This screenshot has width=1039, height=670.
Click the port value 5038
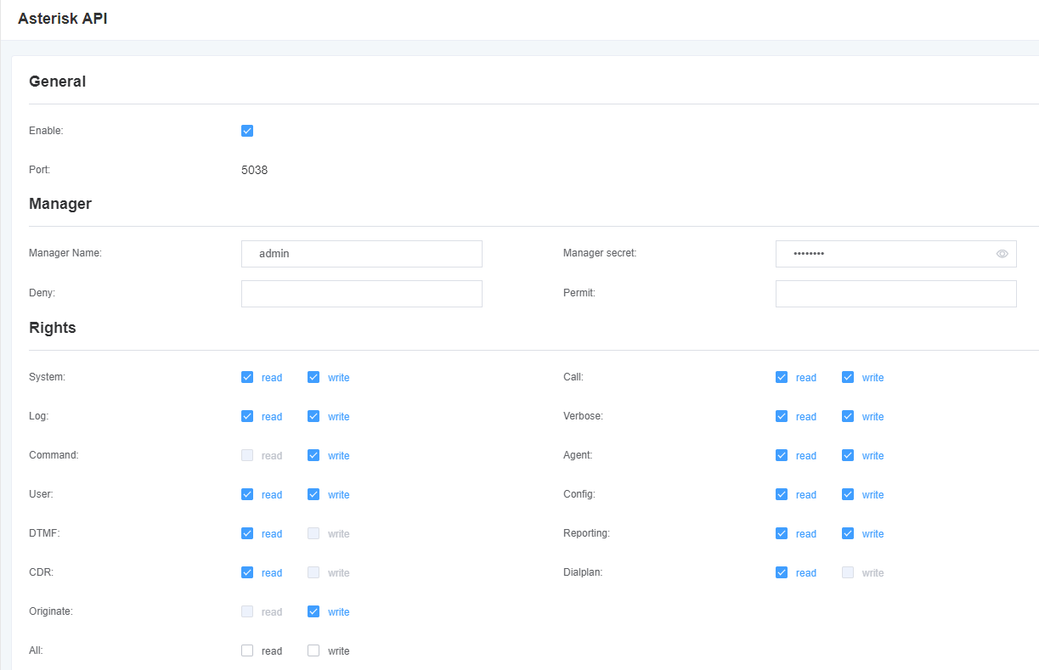pyautogui.click(x=254, y=170)
